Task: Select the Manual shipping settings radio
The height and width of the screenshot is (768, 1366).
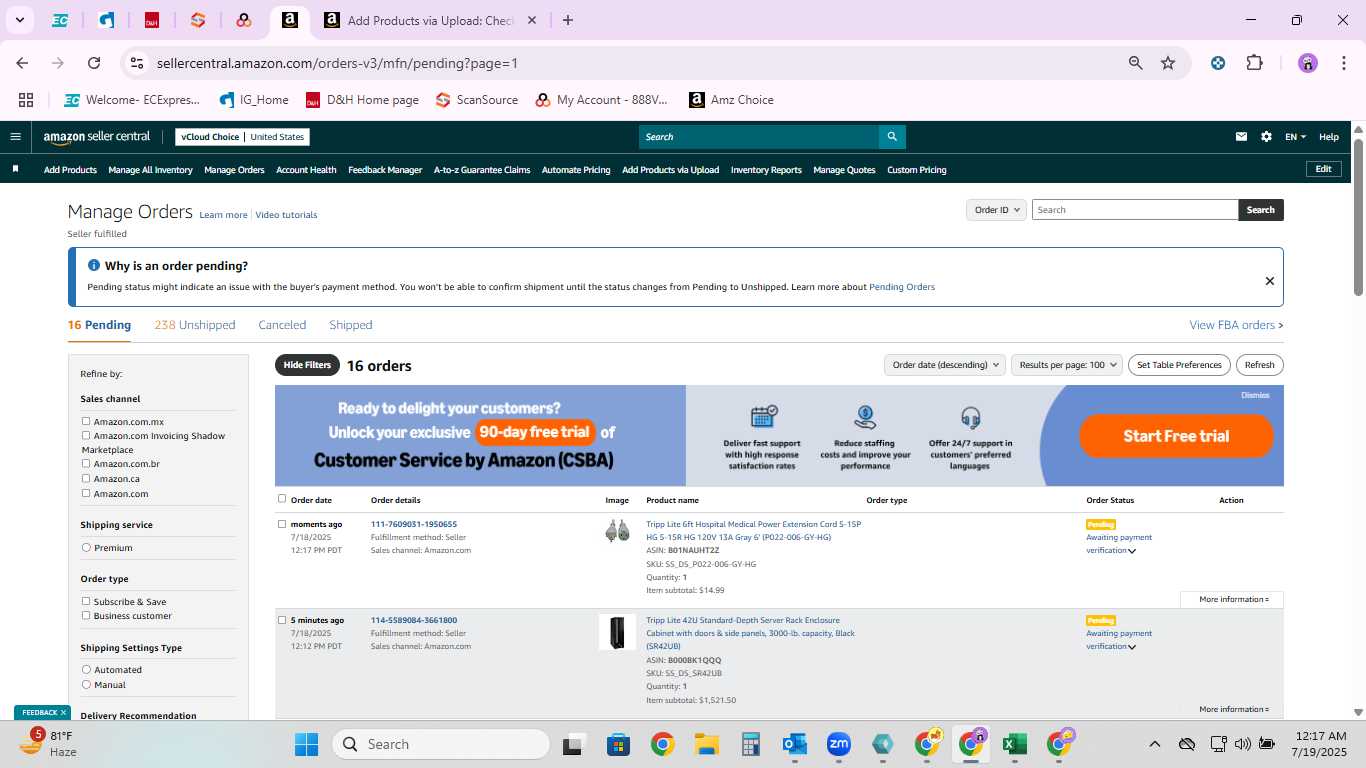Action: point(86,685)
